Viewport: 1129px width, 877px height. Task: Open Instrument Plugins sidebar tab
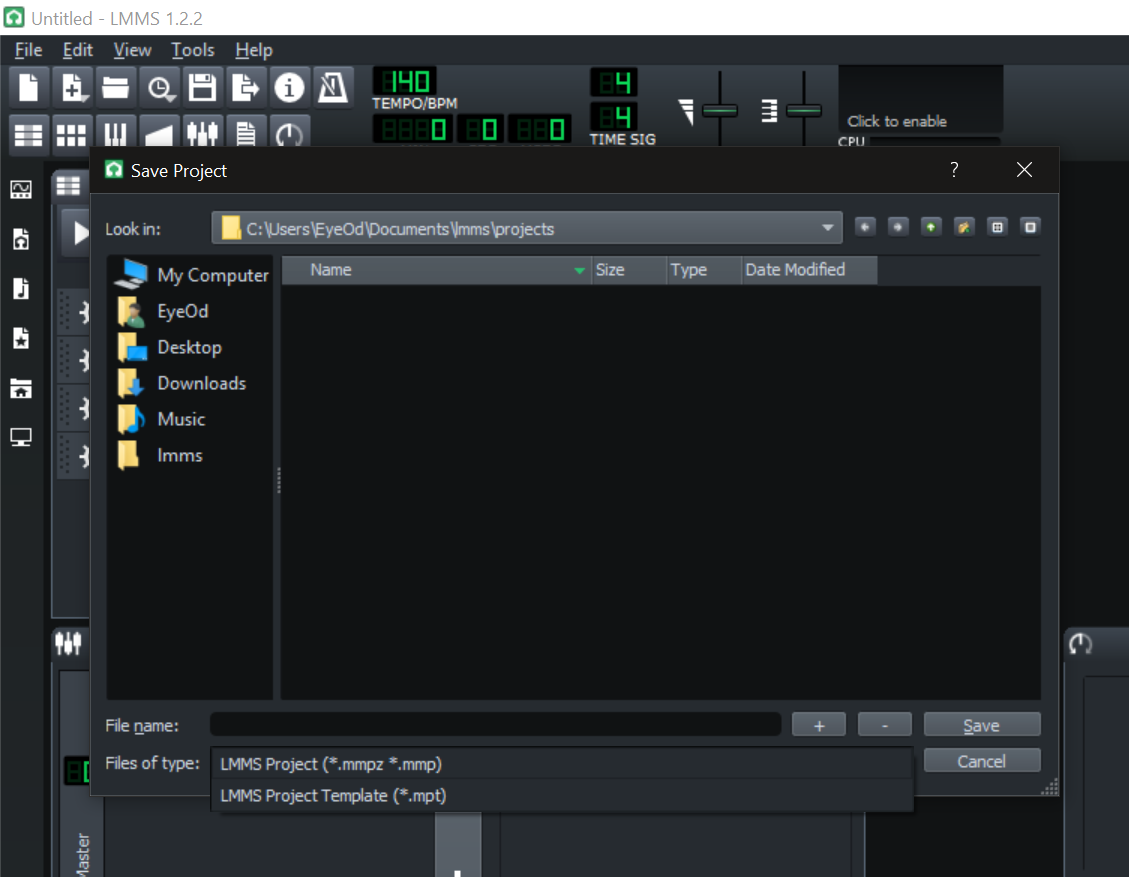21,189
